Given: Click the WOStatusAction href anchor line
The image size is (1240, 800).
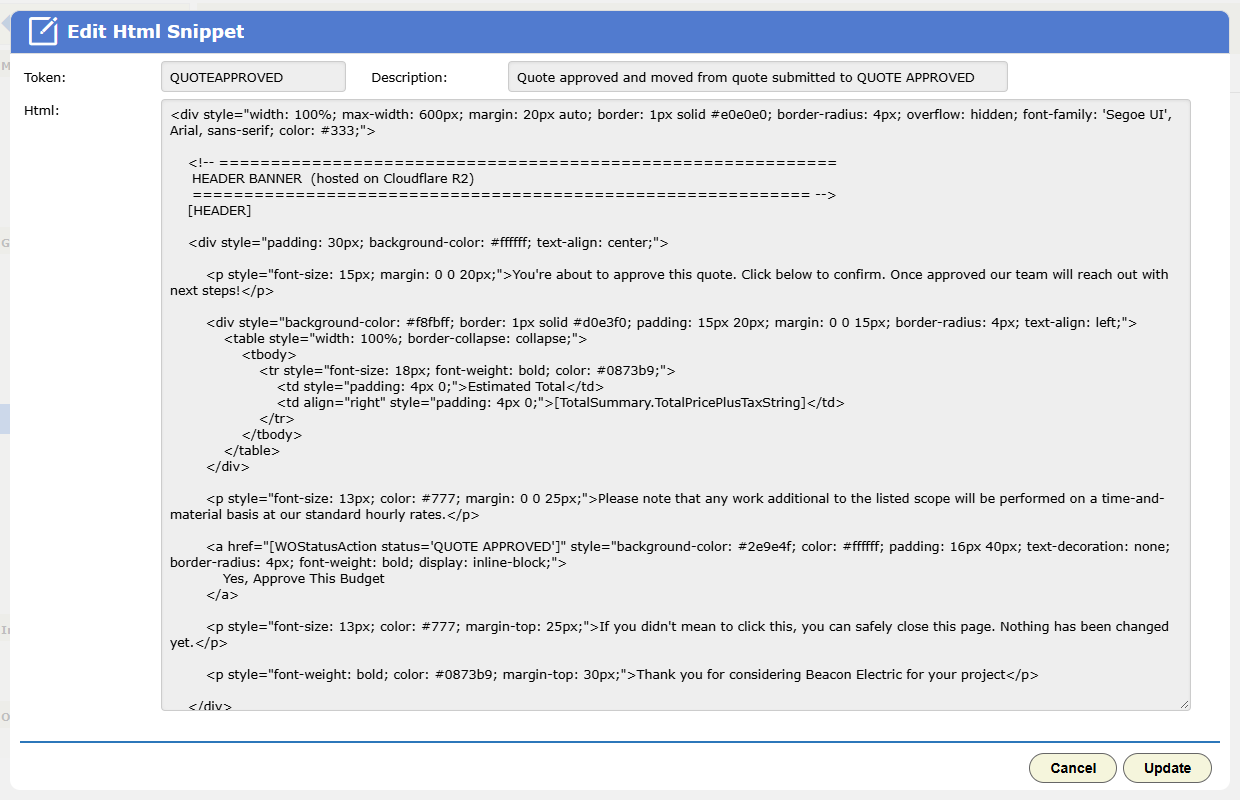Looking at the screenshot, I should (670, 554).
